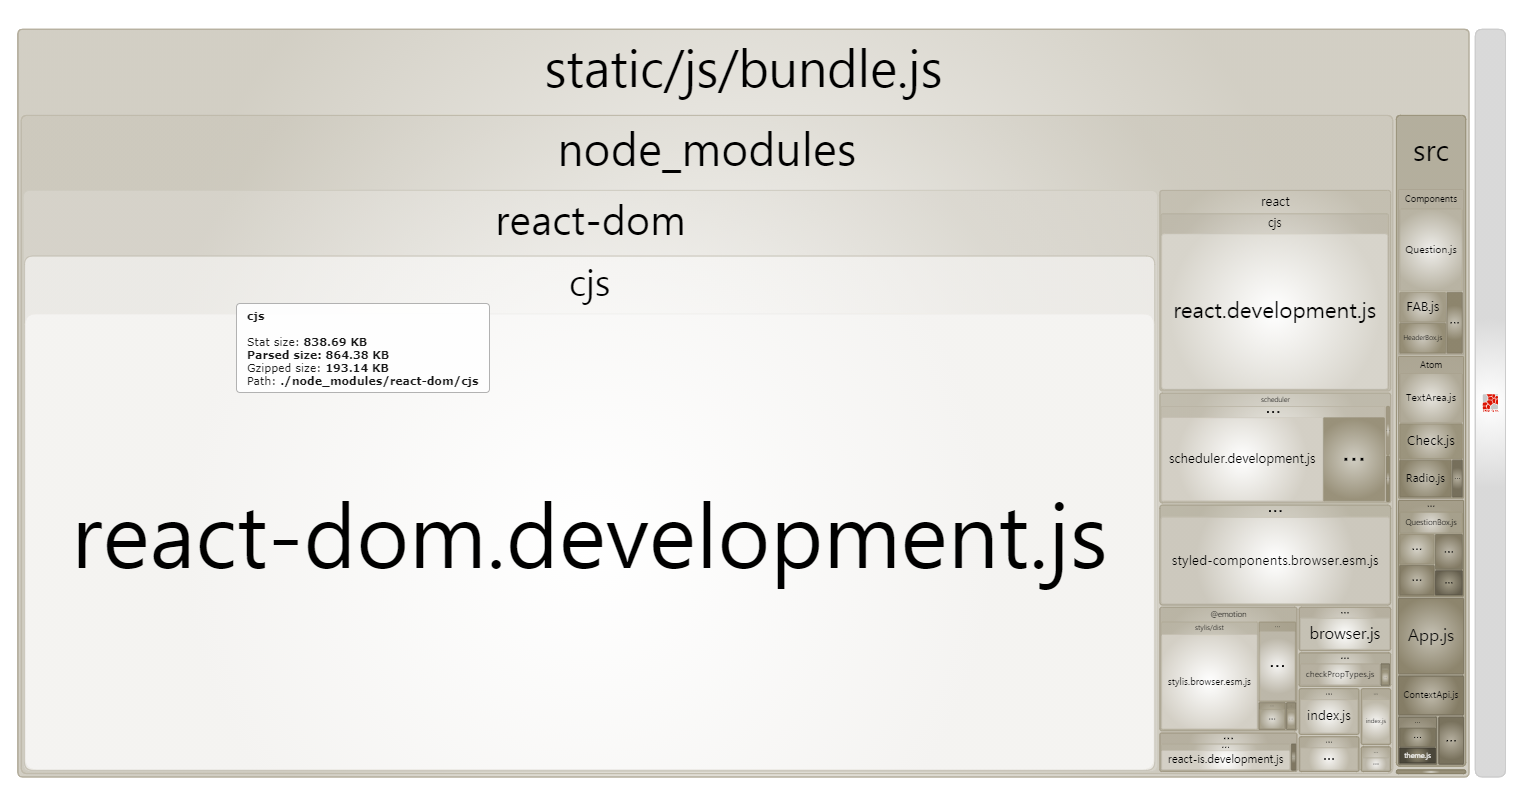Open the collapsed ellipsis block beside scheduler.development.js
Viewport: 1518px width, 811px height.
[1354, 459]
